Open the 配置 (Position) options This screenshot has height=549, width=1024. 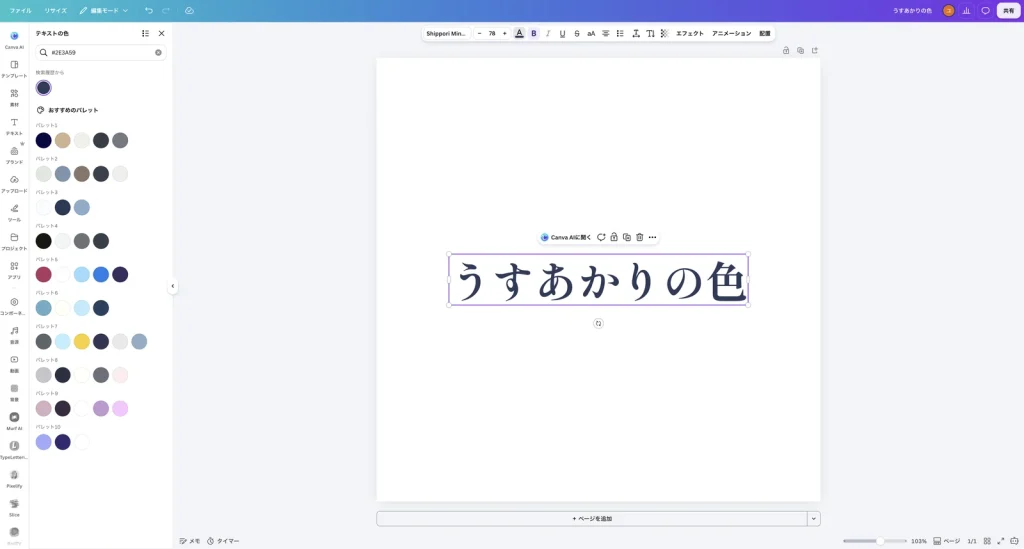(x=765, y=33)
